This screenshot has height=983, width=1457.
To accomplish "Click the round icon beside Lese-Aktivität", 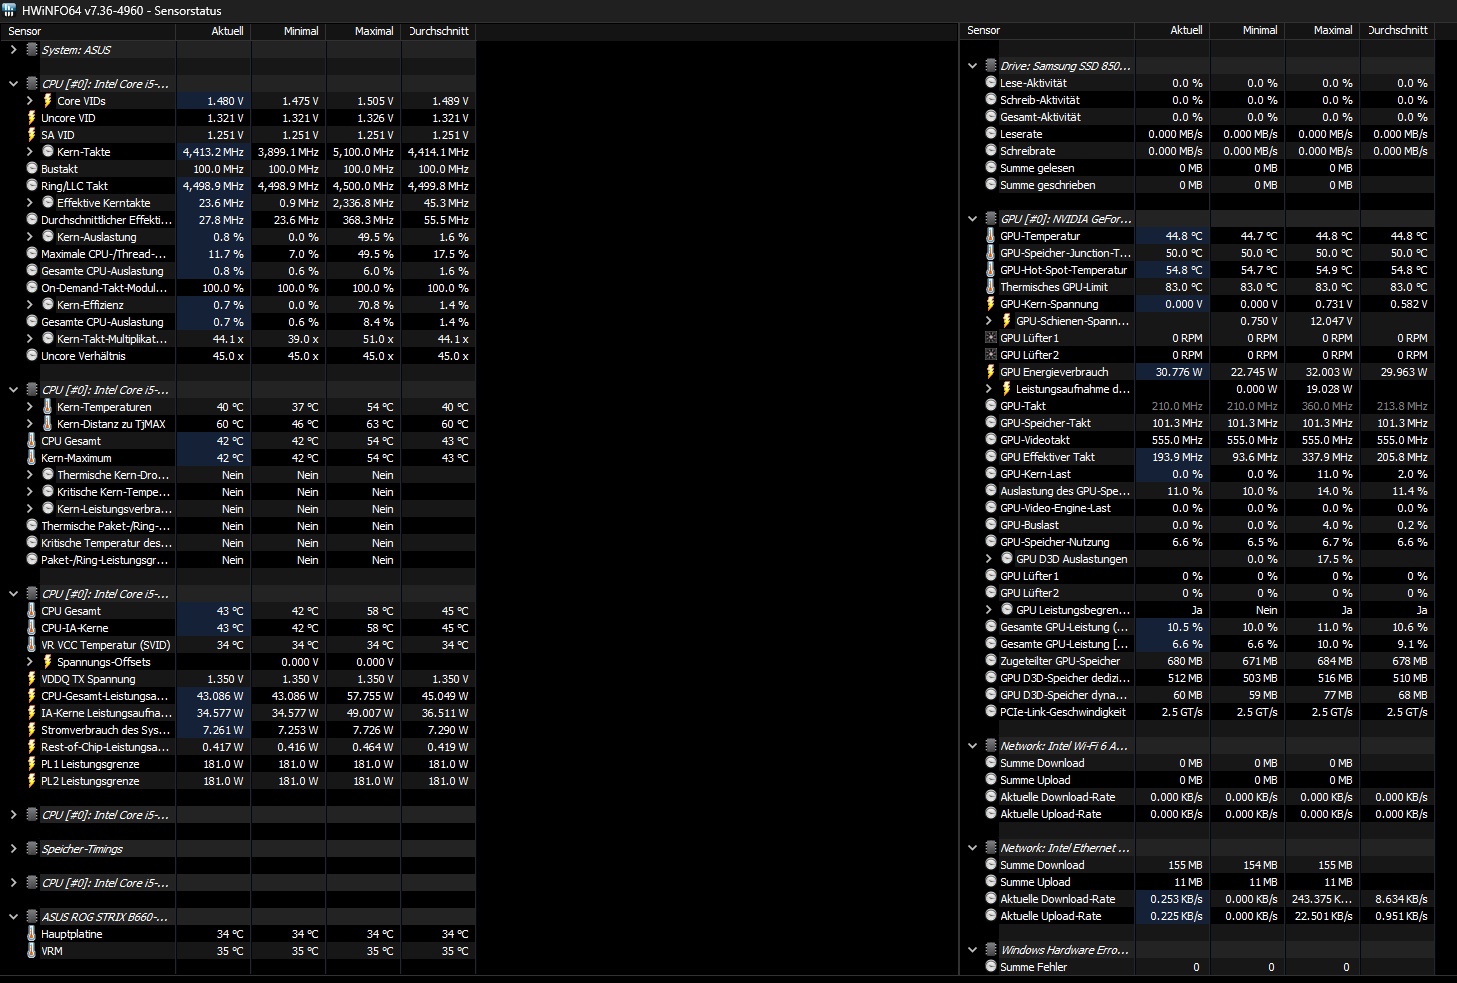I will click(x=990, y=83).
